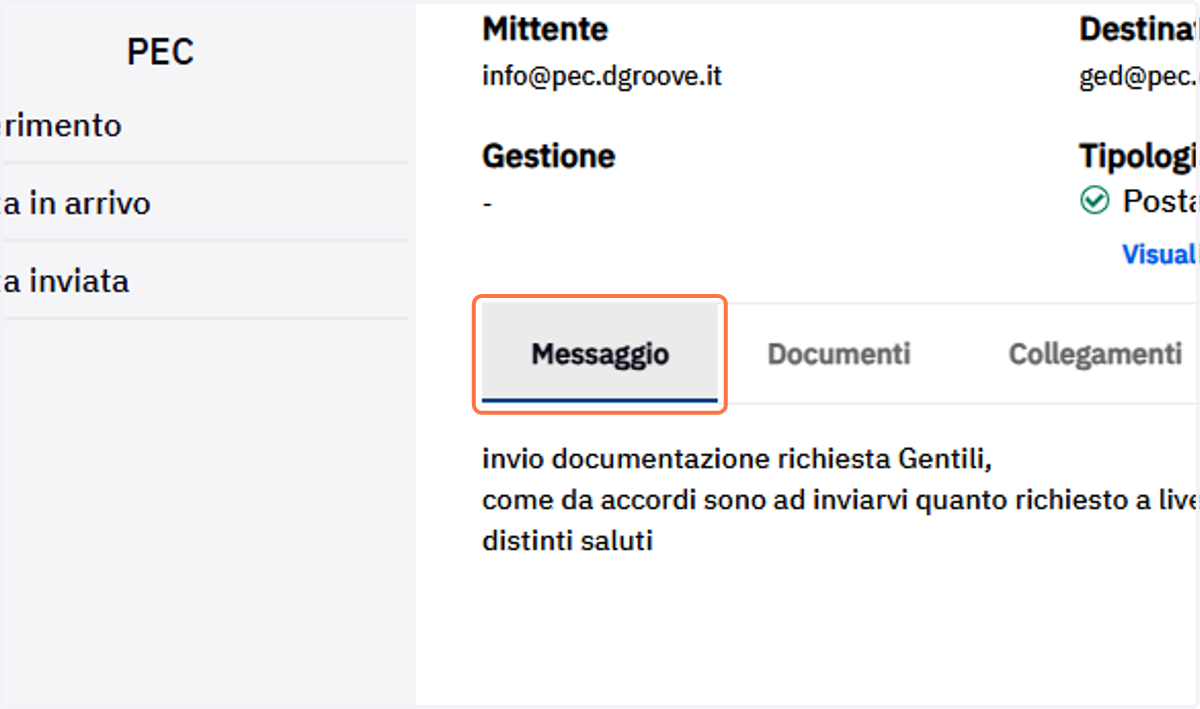
Task: Switch to the Collegamenti tab
Action: tap(1095, 354)
